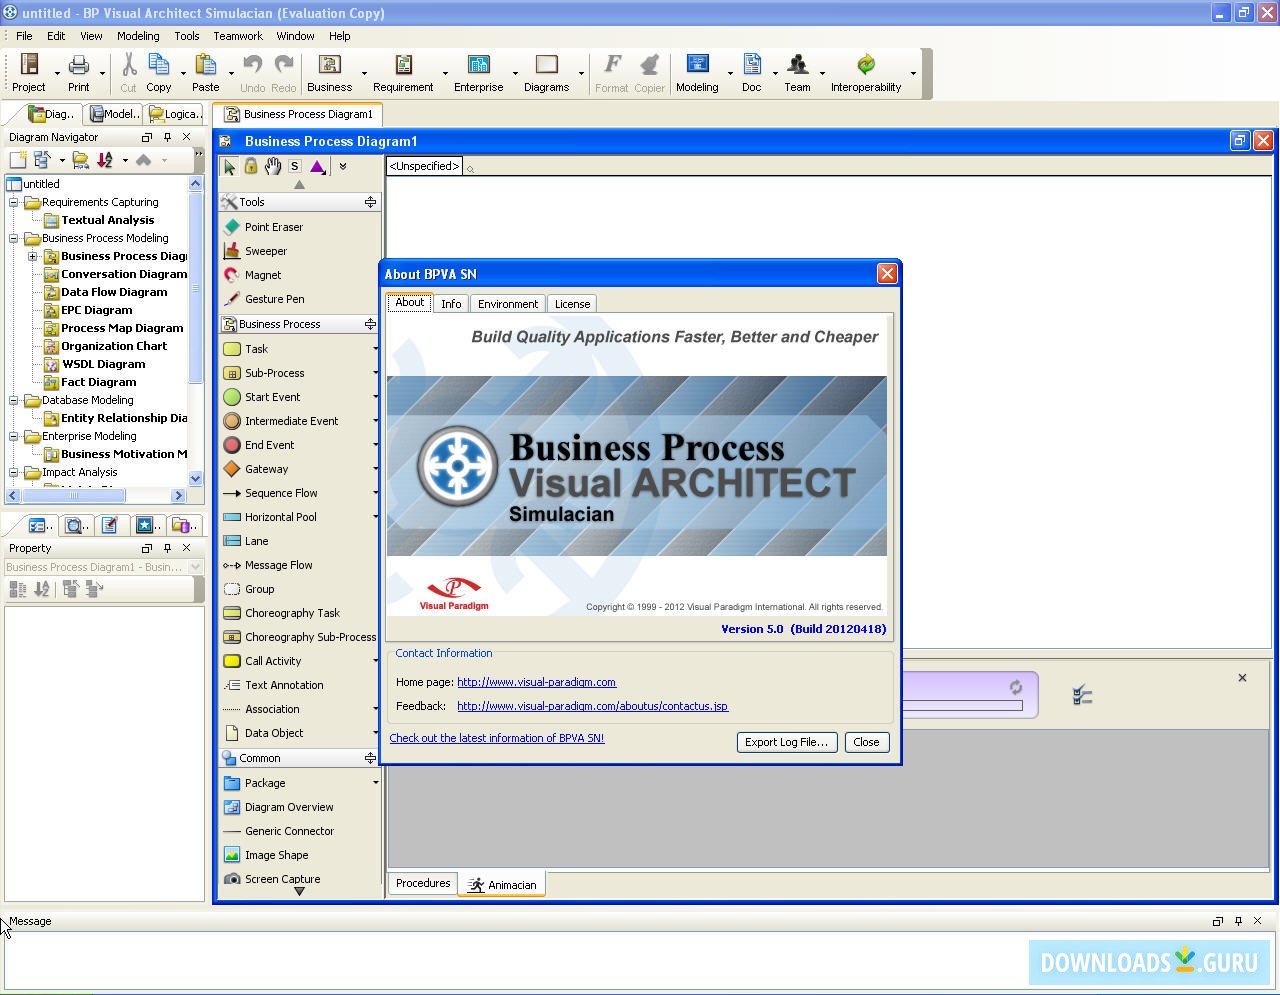Viewport: 1280px width, 995px height.
Task: Open the visual-paradigm.com home page link
Action: pos(536,682)
